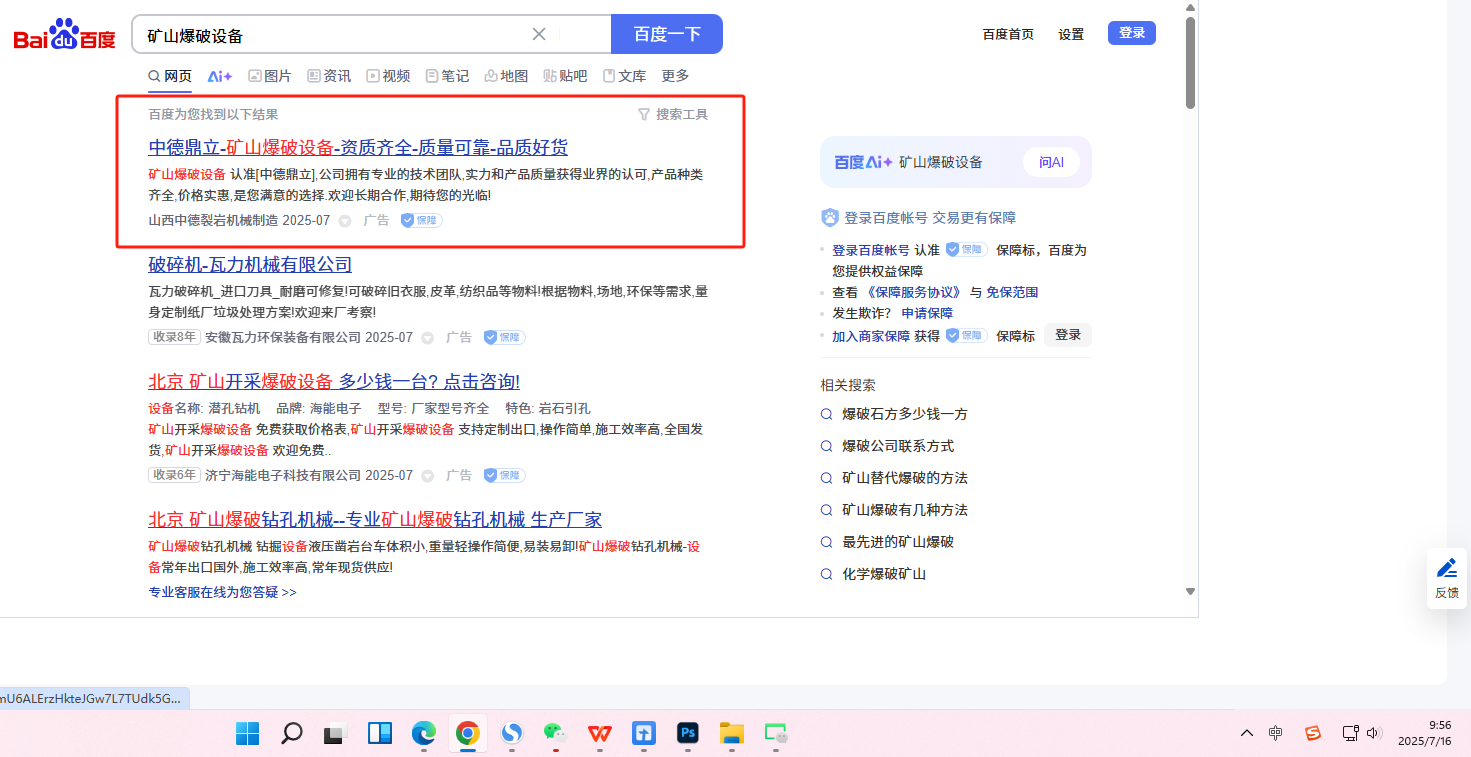Open Photoshop from the taskbar
This screenshot has height=757, width=1471.
pos(687,734)
